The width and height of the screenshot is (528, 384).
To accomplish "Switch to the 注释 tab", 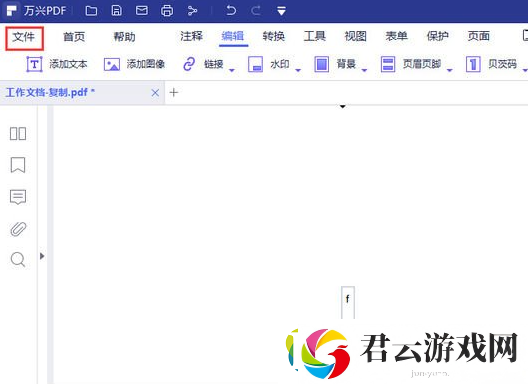I will click(x=191, y=36).
